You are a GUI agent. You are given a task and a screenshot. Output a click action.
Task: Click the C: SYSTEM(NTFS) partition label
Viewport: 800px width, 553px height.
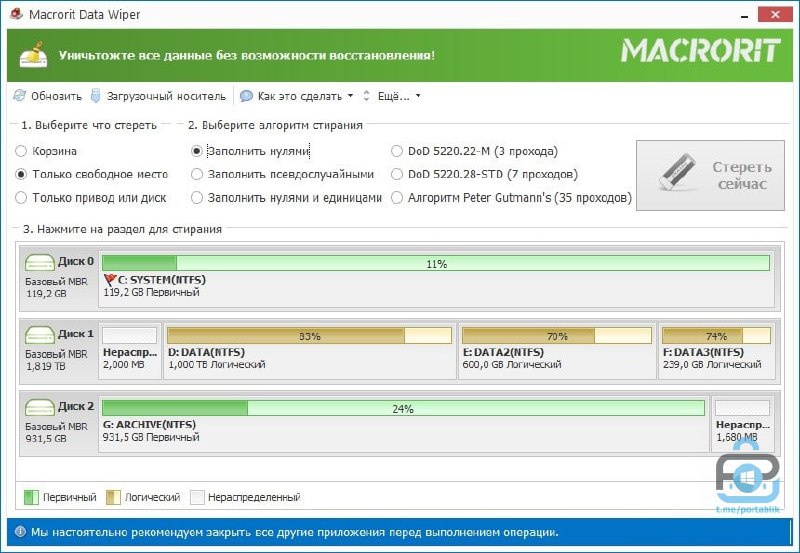click(162, 280)
